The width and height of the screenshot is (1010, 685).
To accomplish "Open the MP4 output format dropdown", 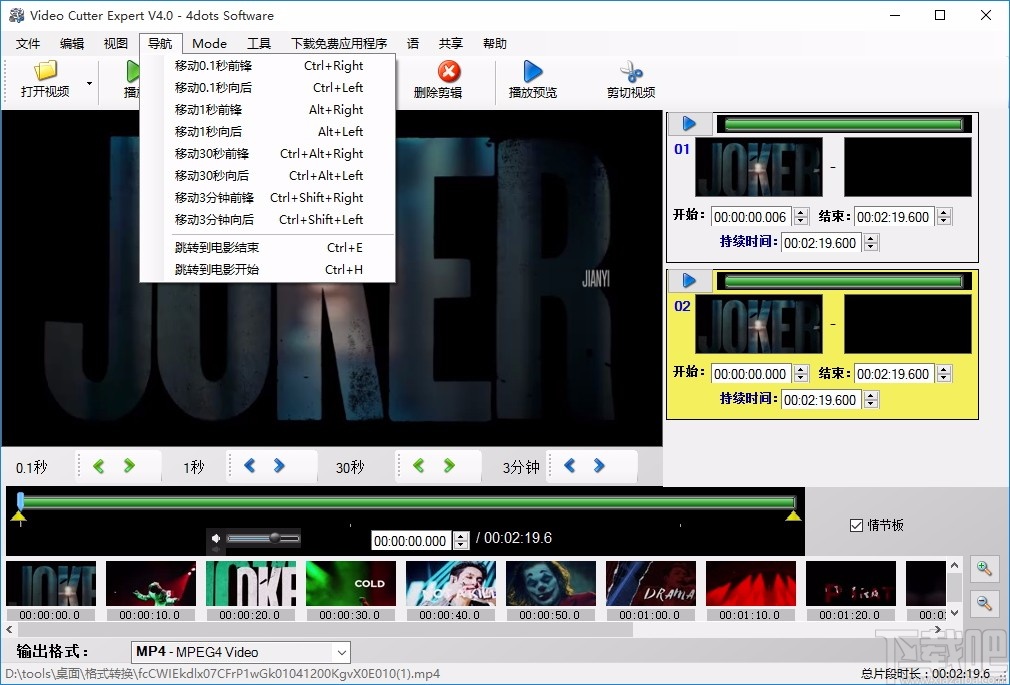I will click(x=240, y=652).
